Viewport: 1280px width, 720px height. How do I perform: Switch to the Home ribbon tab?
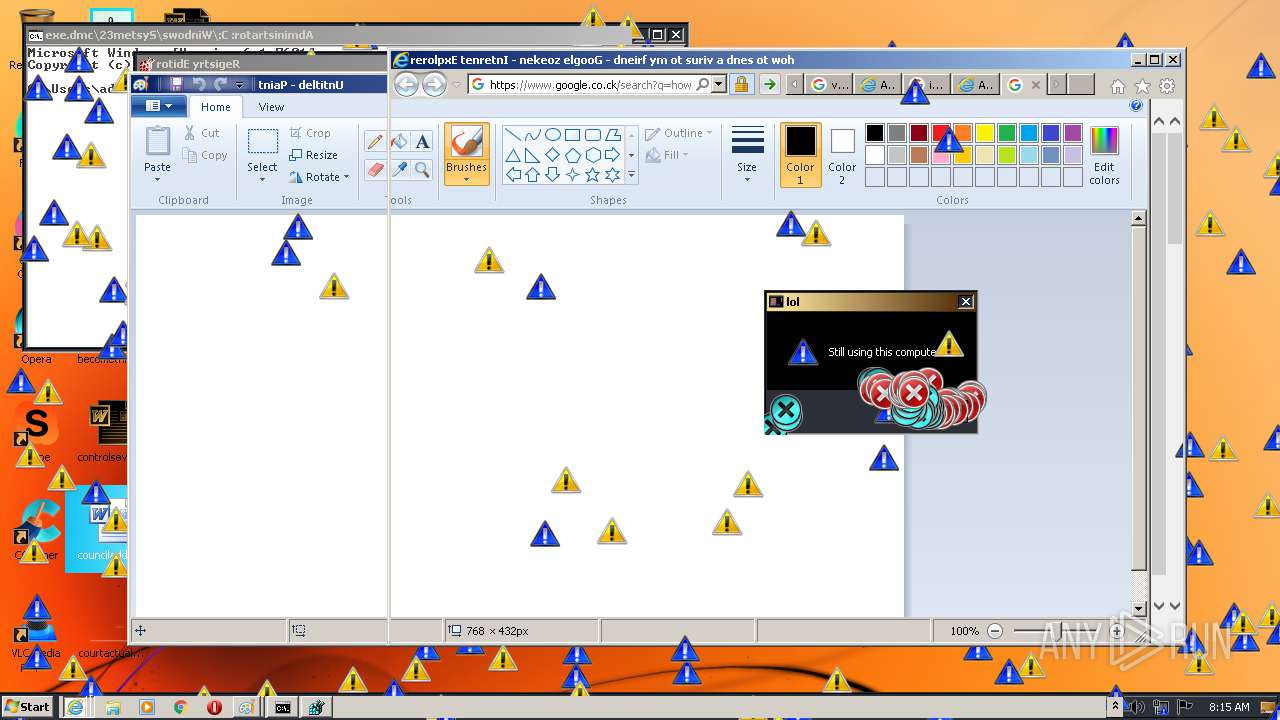point(215,107)
